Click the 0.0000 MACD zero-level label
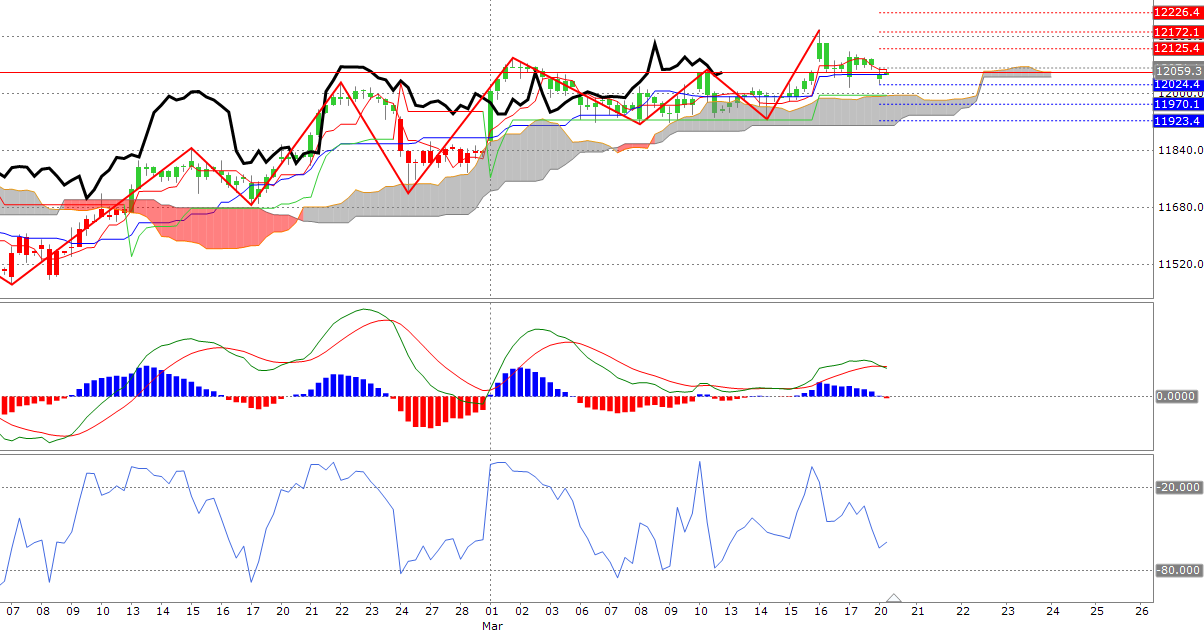 1177,396
